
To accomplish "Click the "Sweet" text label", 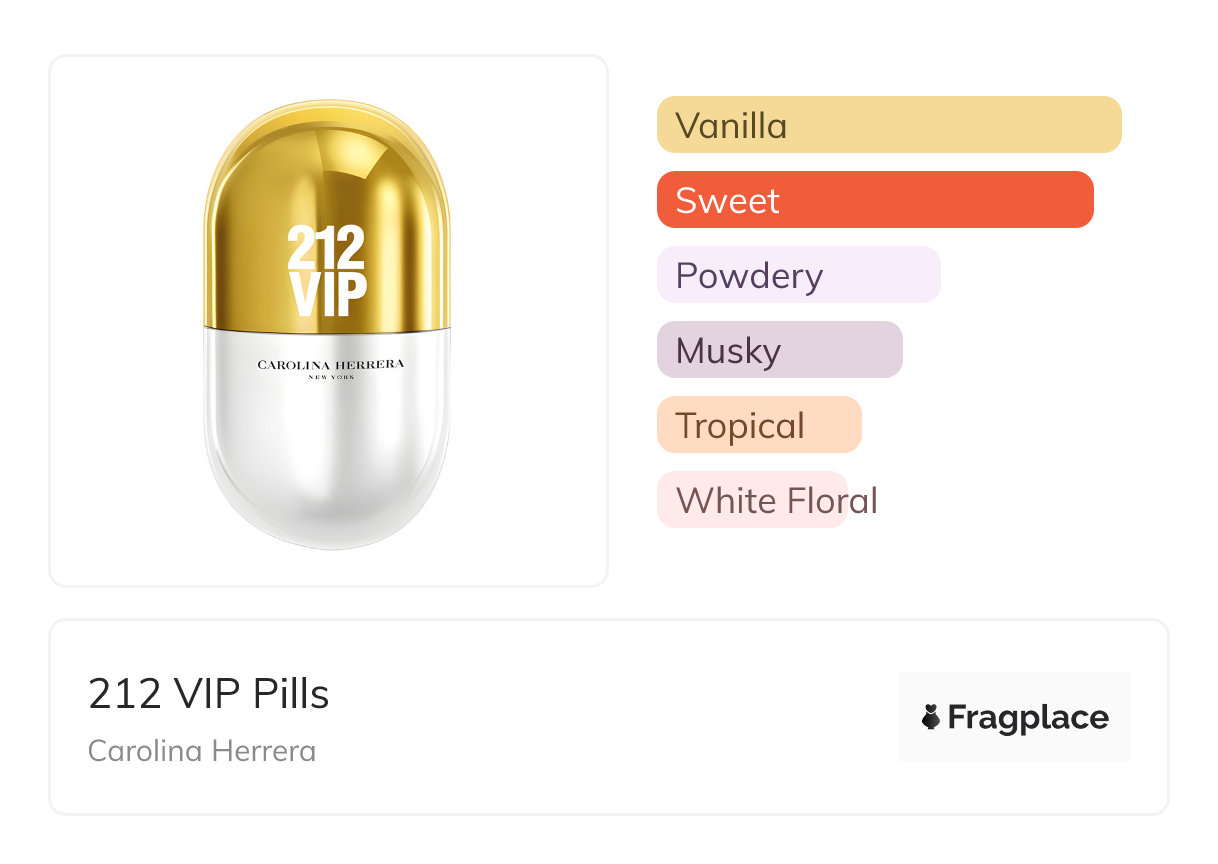I will (x=727, y=201).
